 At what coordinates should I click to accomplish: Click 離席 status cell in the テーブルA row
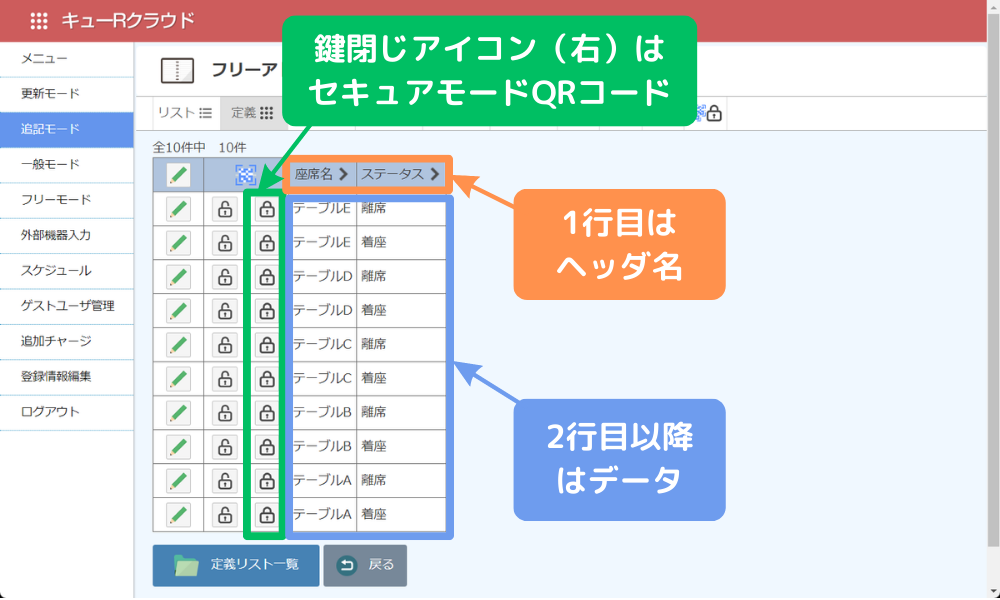(401, 481)
